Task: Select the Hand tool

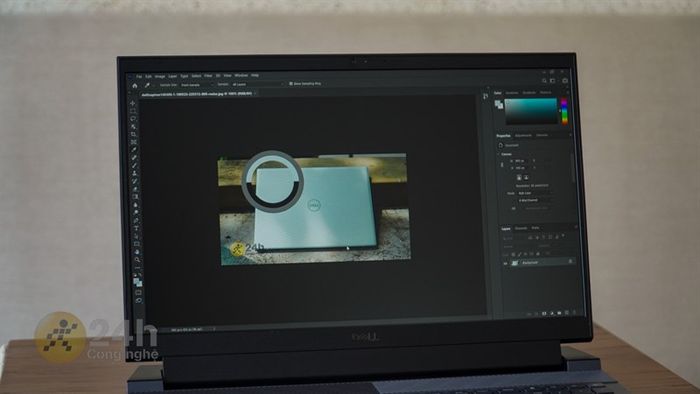Action: 137,252
